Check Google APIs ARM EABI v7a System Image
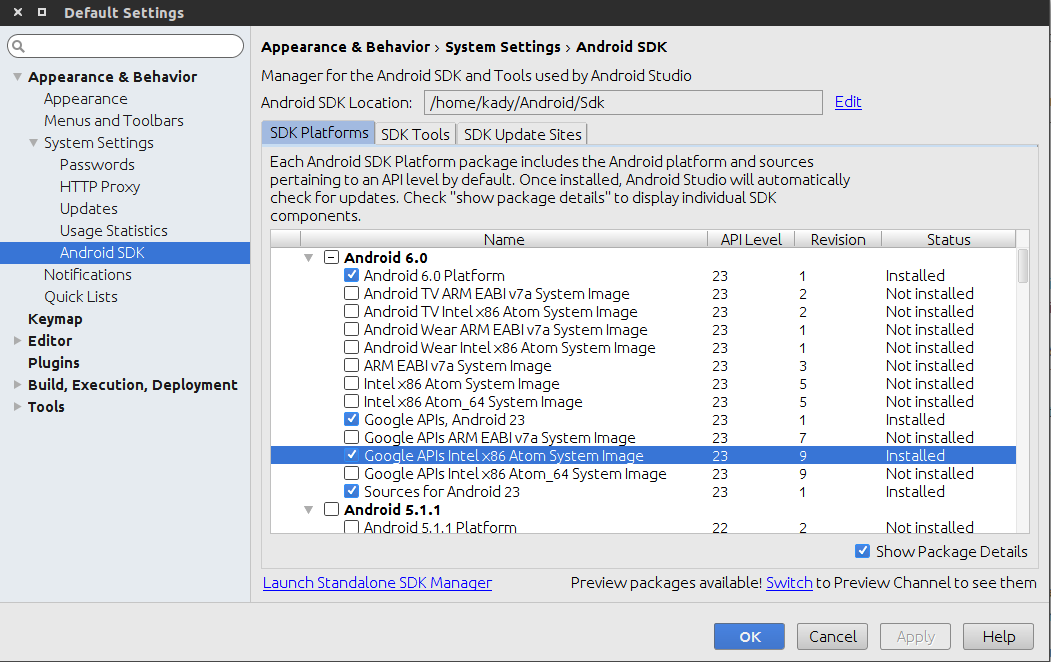Image resolution: width=1051 pixels, height=662 pixels. coord(351,438)
